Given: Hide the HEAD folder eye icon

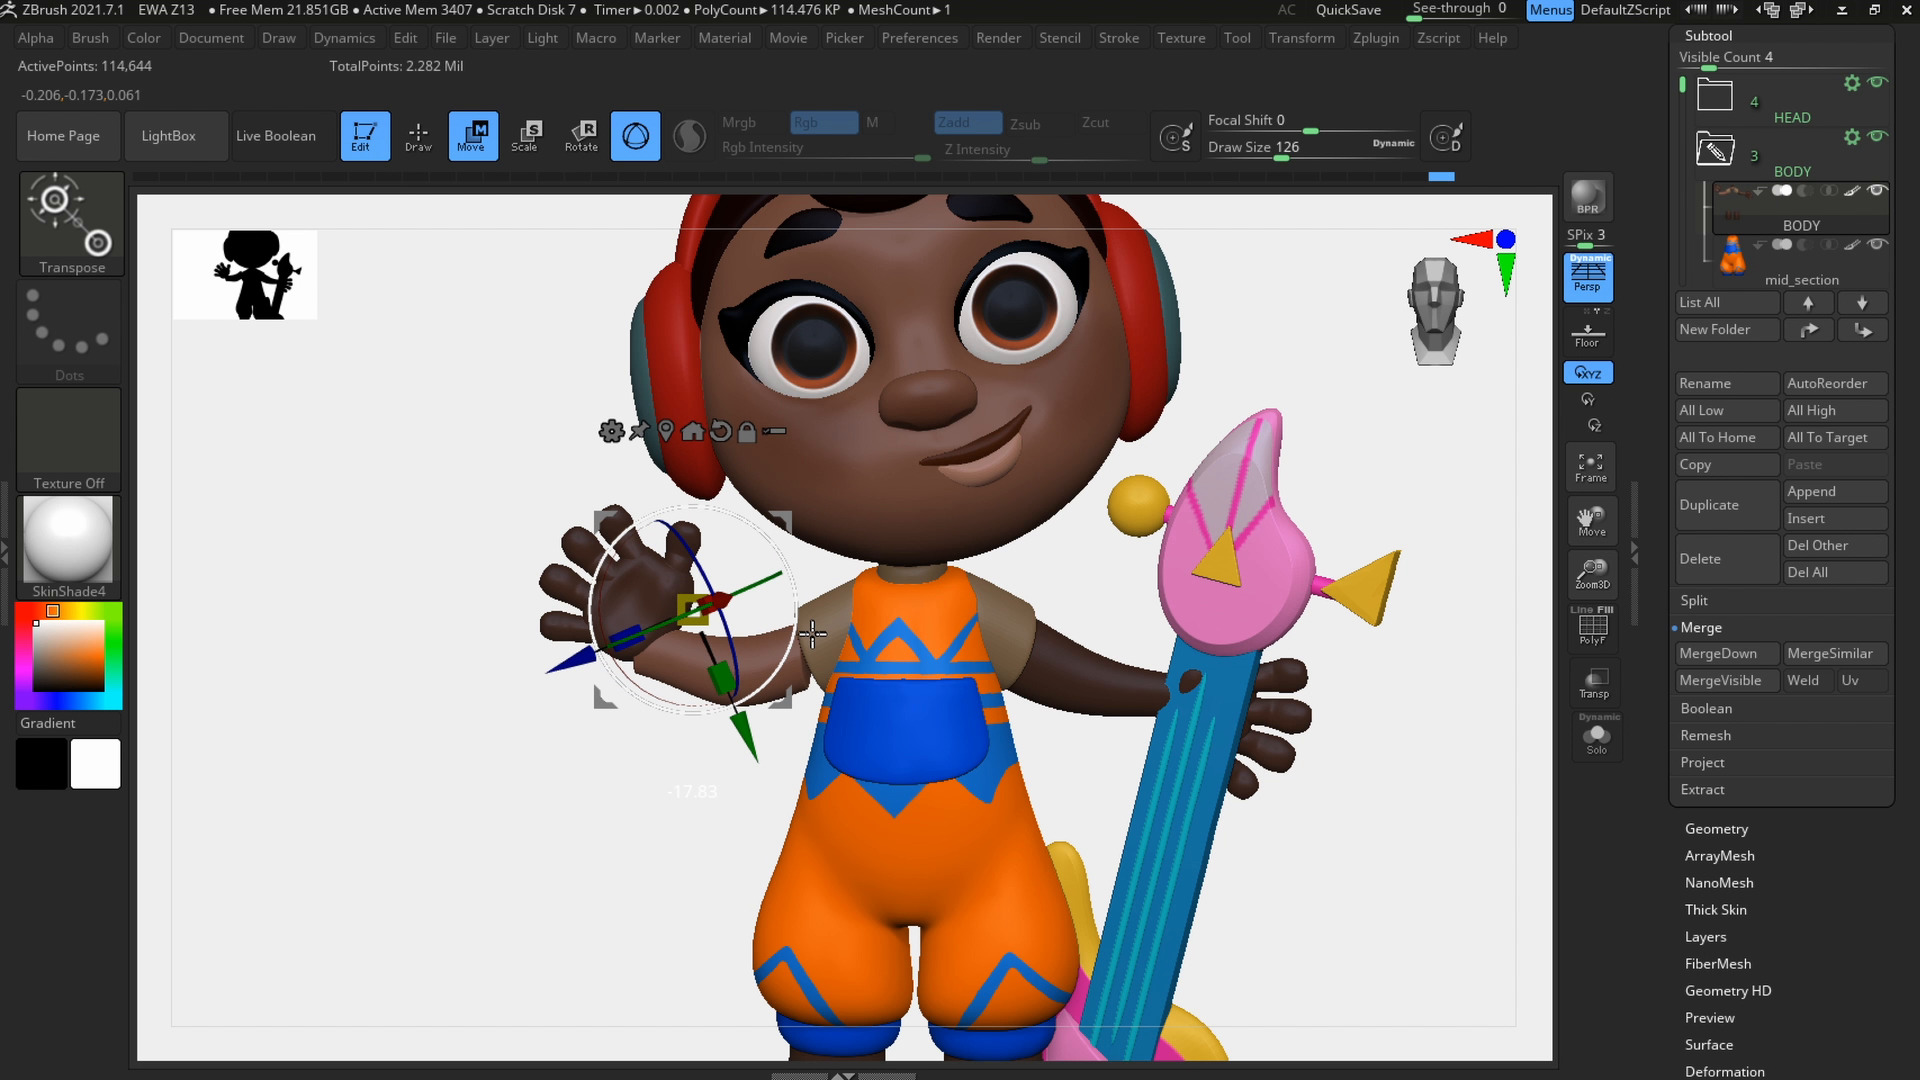Looking at the screenshot, I should click(x=1878, y=82).
